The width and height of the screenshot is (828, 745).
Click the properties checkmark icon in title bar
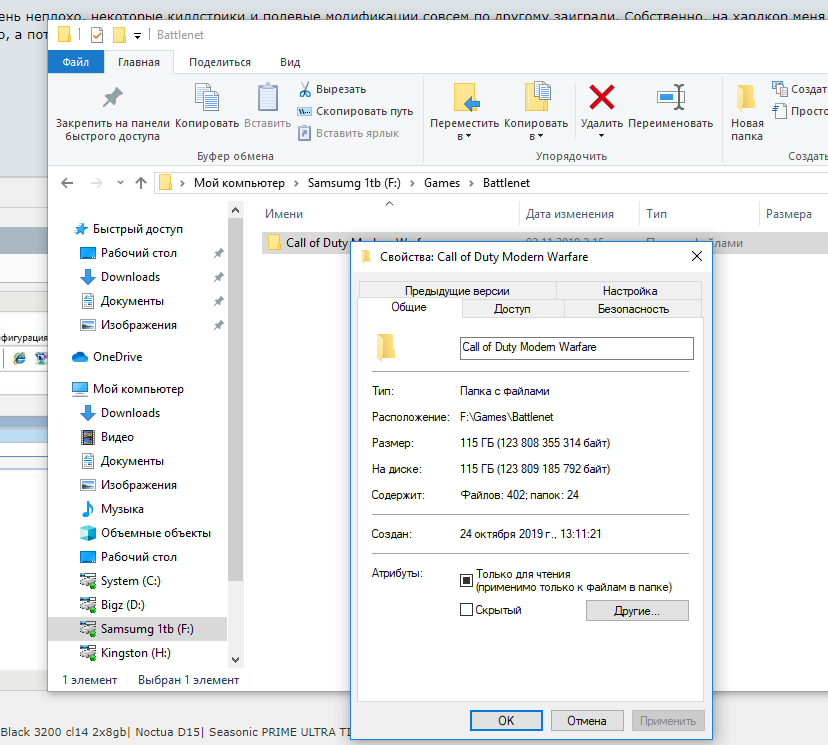click(x=97, y=35)
